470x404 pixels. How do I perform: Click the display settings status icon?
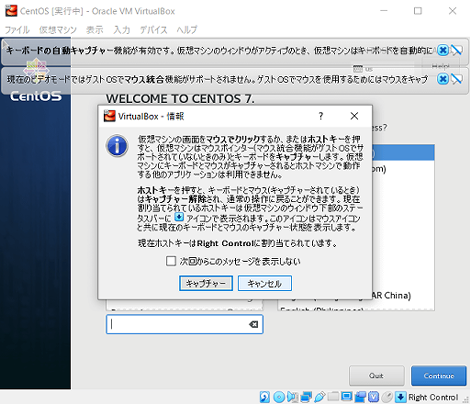click(347, 397)
